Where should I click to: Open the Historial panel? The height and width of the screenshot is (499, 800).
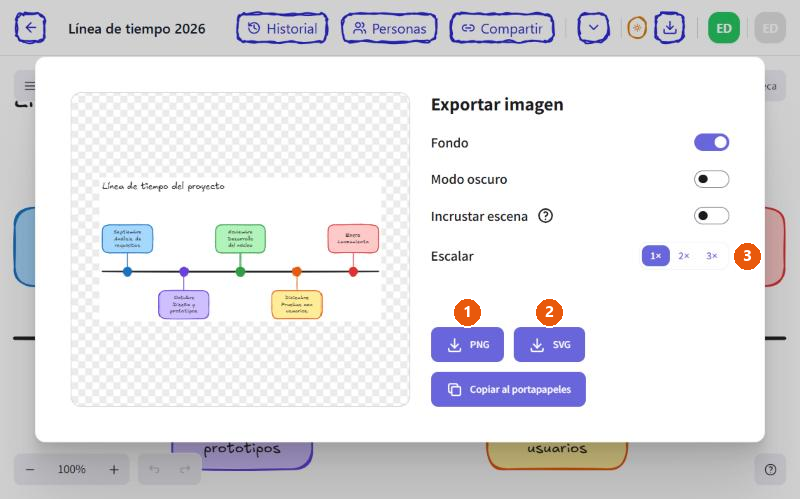click(x=282, y=29)
